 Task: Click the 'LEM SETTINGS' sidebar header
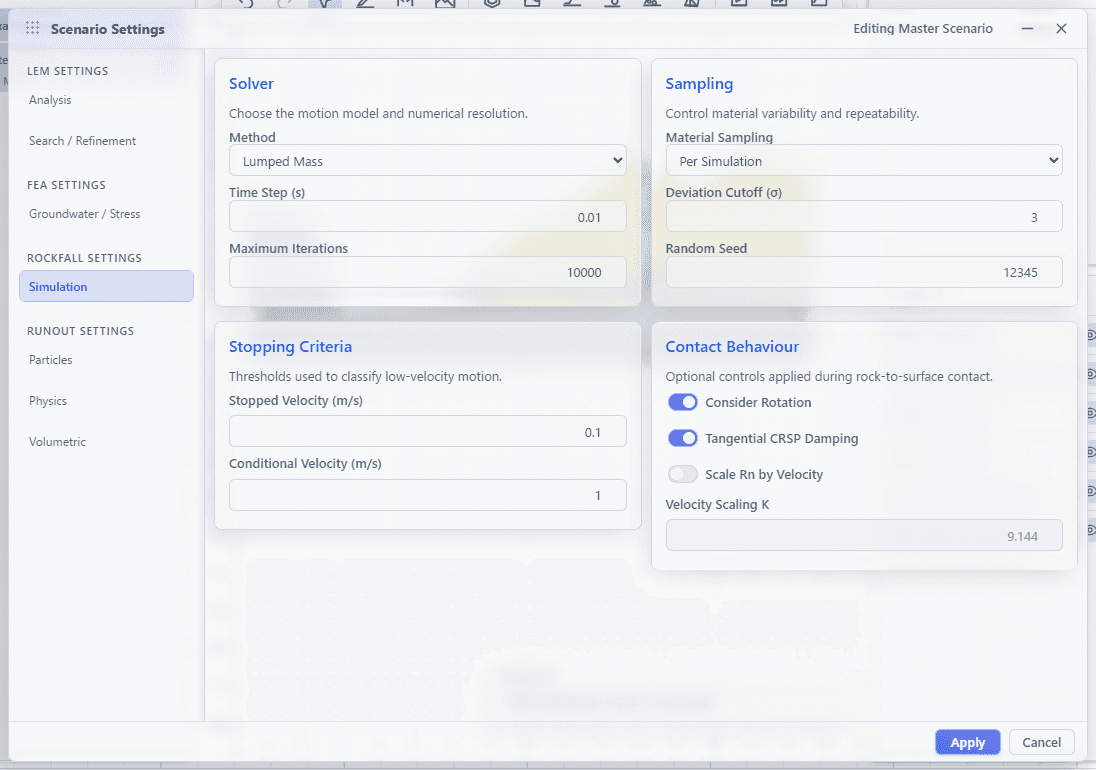pos(68,71)
